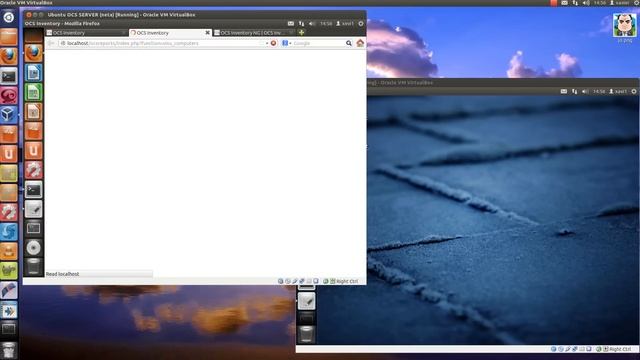Open host top panel network indicator
Screen dimensions: 640x360
click(575, 3)
